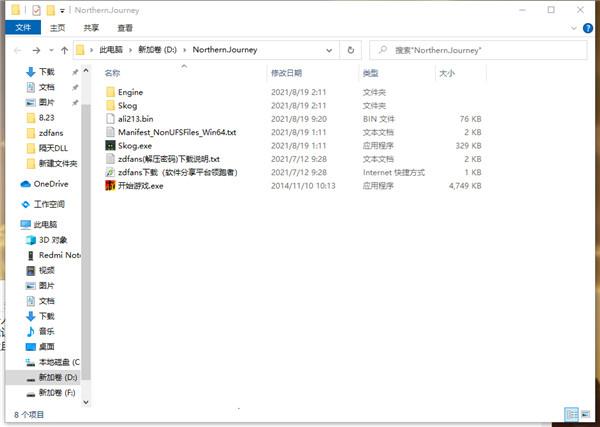Open 3D 对象 in the navigation pane
This screenshot has width=600, height=427.
pyautogui.click(x=53, y=240)
